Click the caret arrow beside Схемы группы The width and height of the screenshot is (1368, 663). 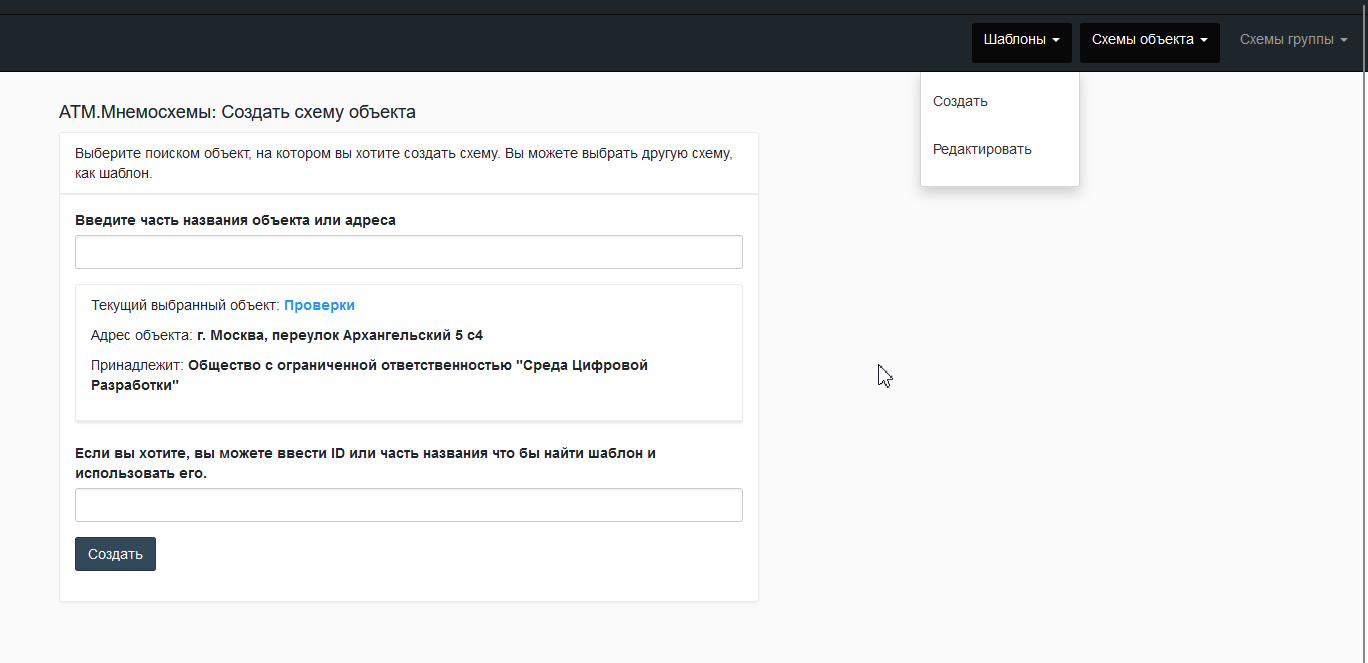pyautogui.click(x=1344, y=41)
